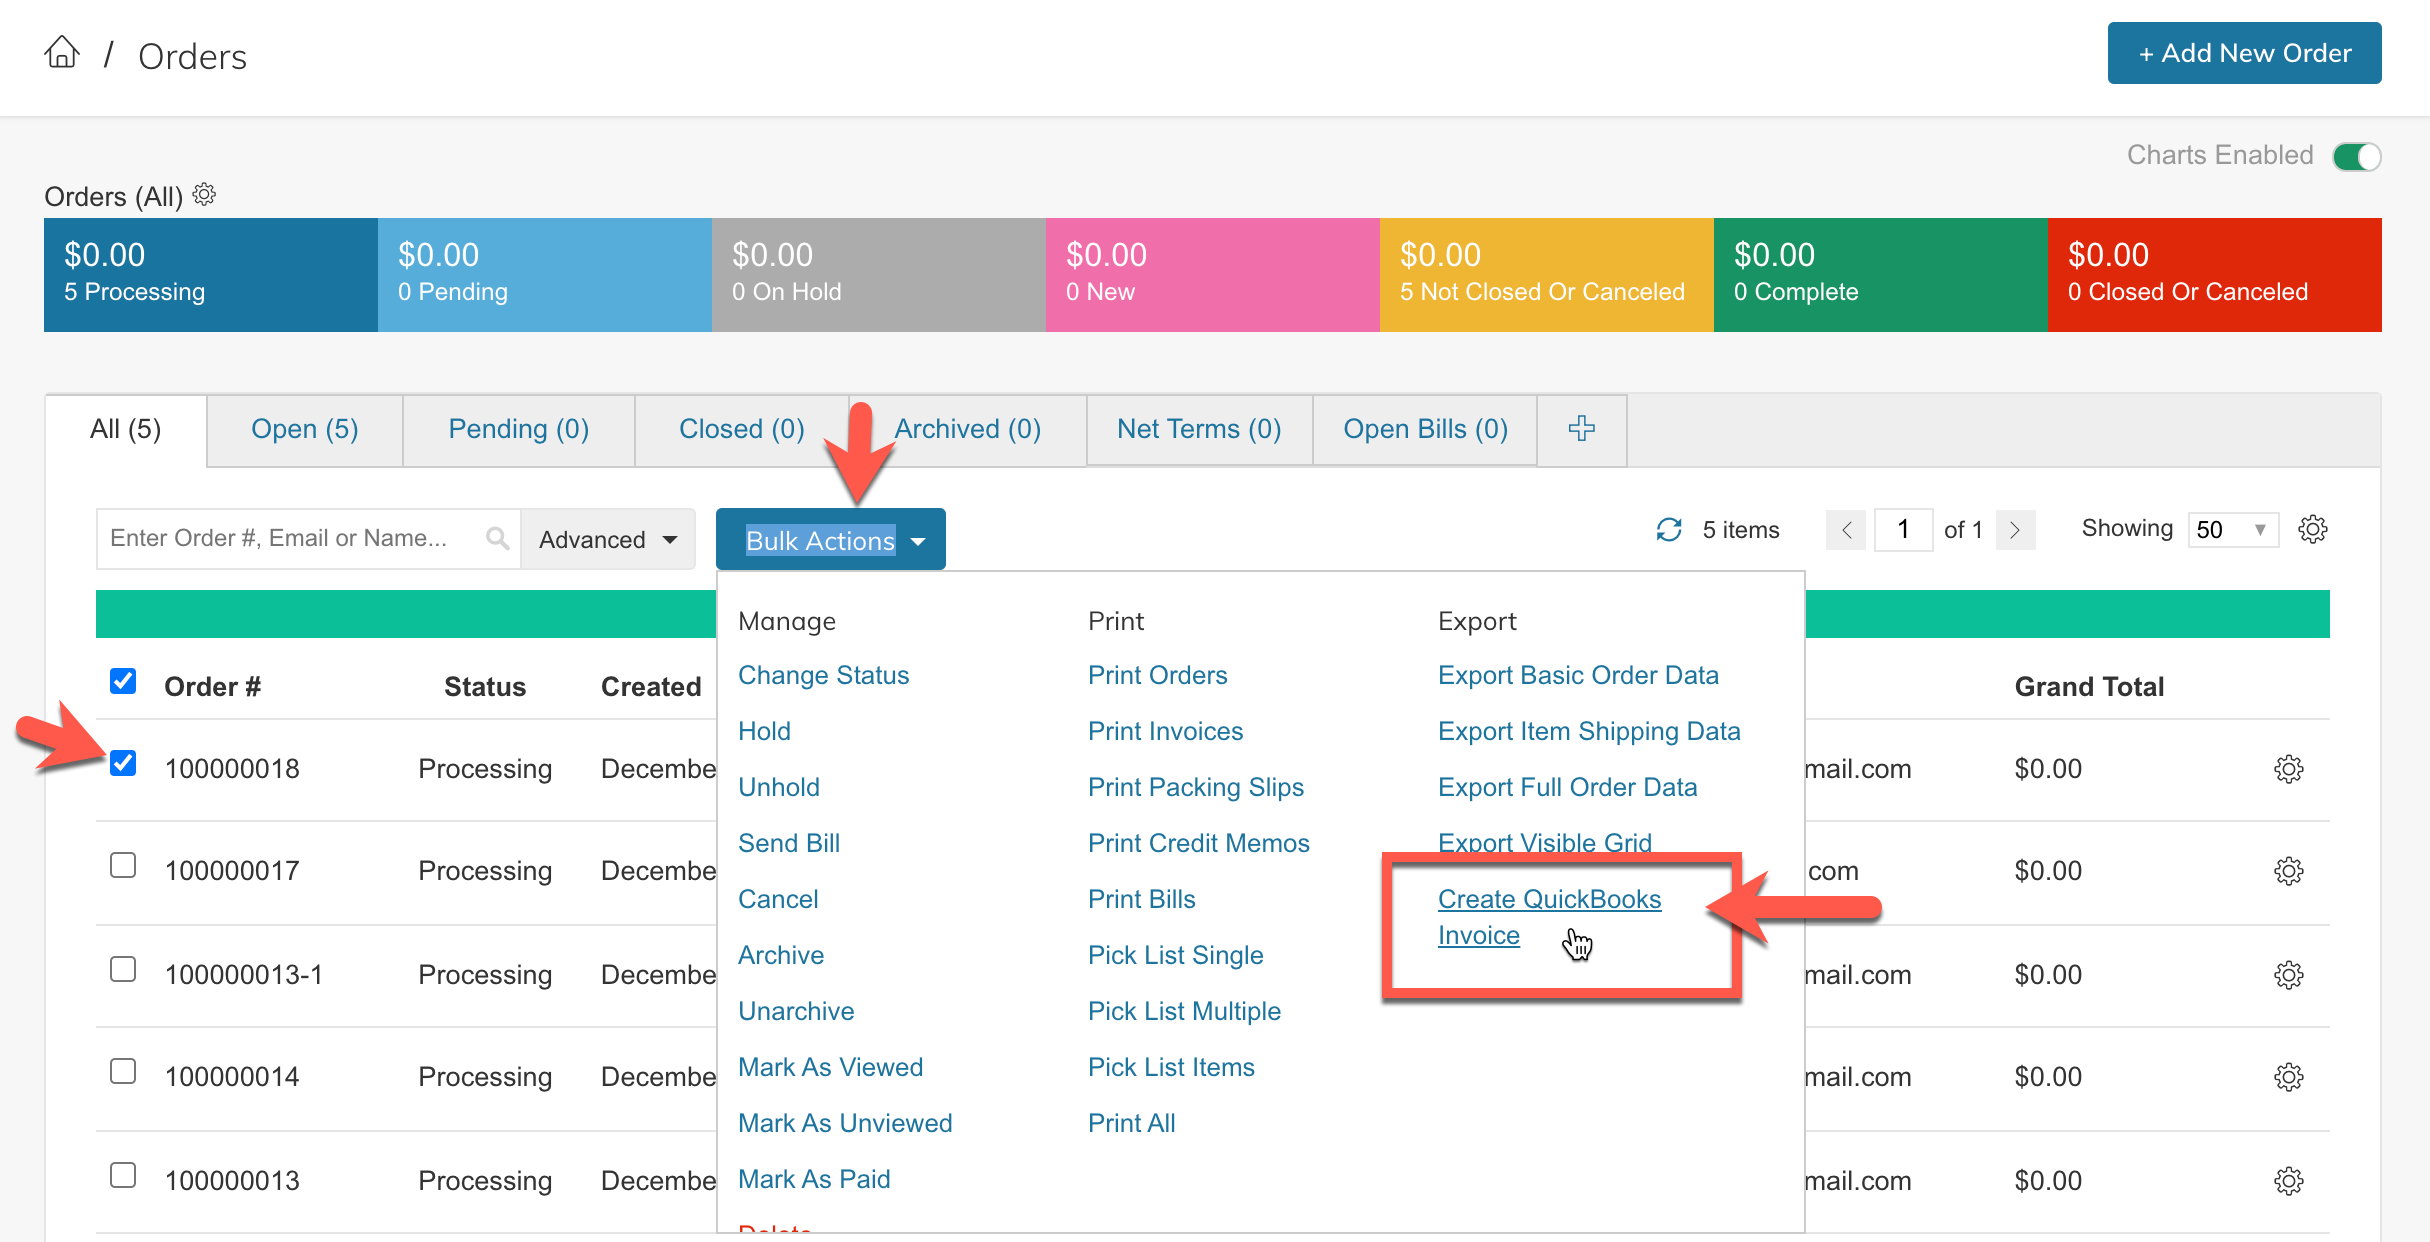Open the Orders (All) chart settings gear
The width and height of the screenshot is (2430, 1242).
(204, 195)
